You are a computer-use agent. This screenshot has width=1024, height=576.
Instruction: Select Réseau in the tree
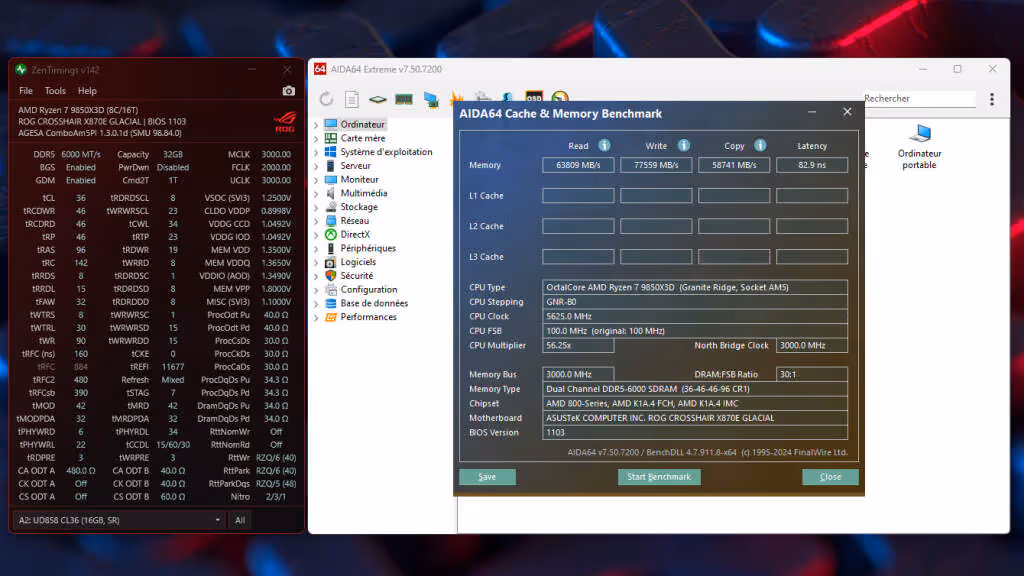tap(355, 220)
